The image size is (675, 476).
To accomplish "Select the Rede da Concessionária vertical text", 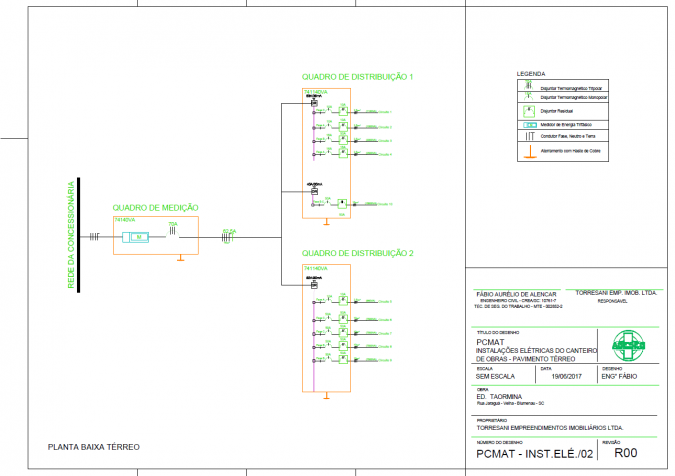I will coord(70,236).
